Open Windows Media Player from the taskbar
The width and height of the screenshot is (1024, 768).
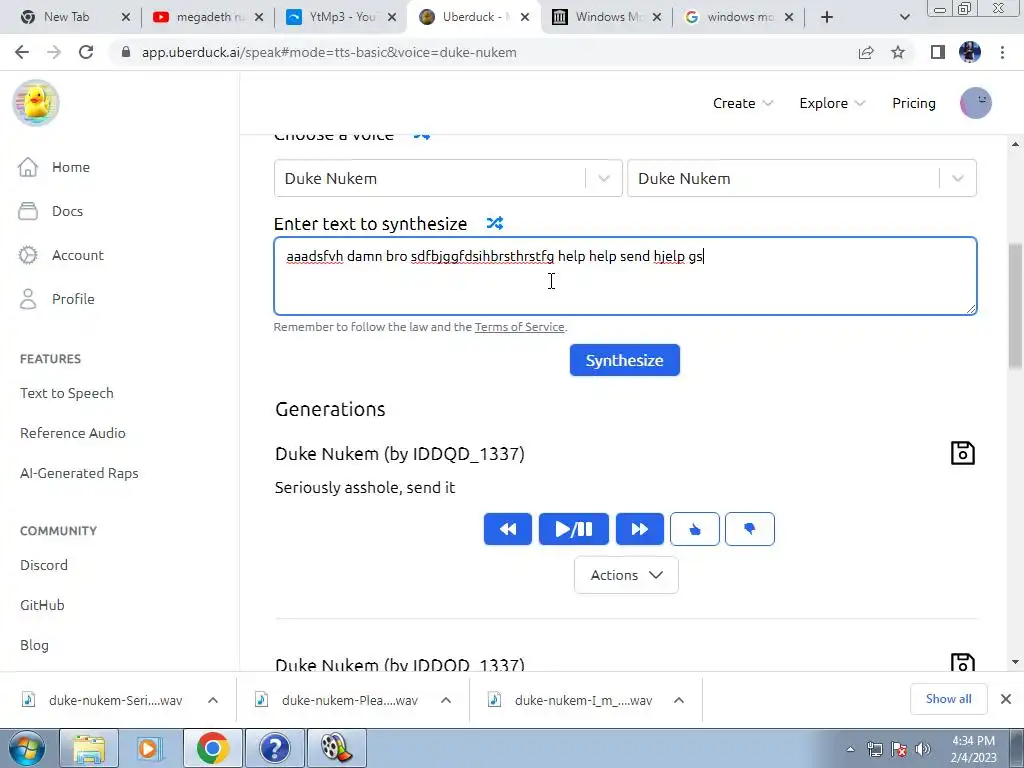pyautogui.click(x=150, y=748)
